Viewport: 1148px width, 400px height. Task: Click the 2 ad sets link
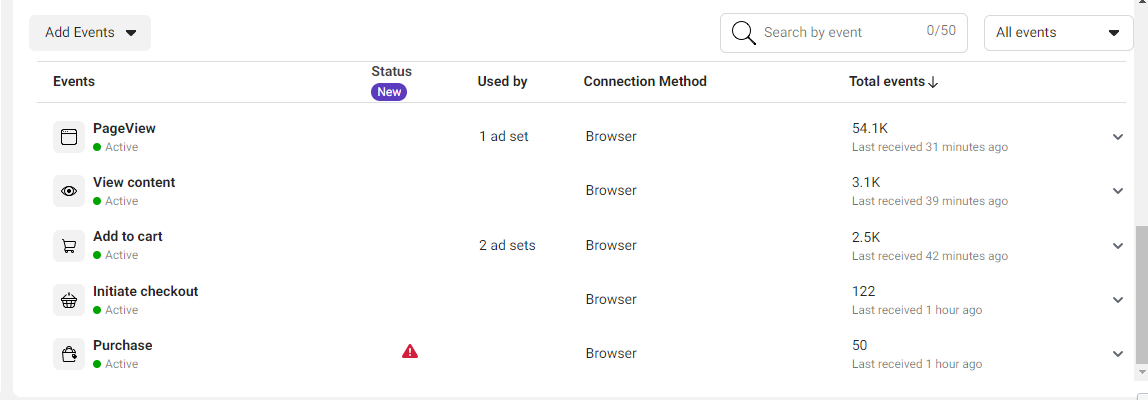(x=507, y=246)
